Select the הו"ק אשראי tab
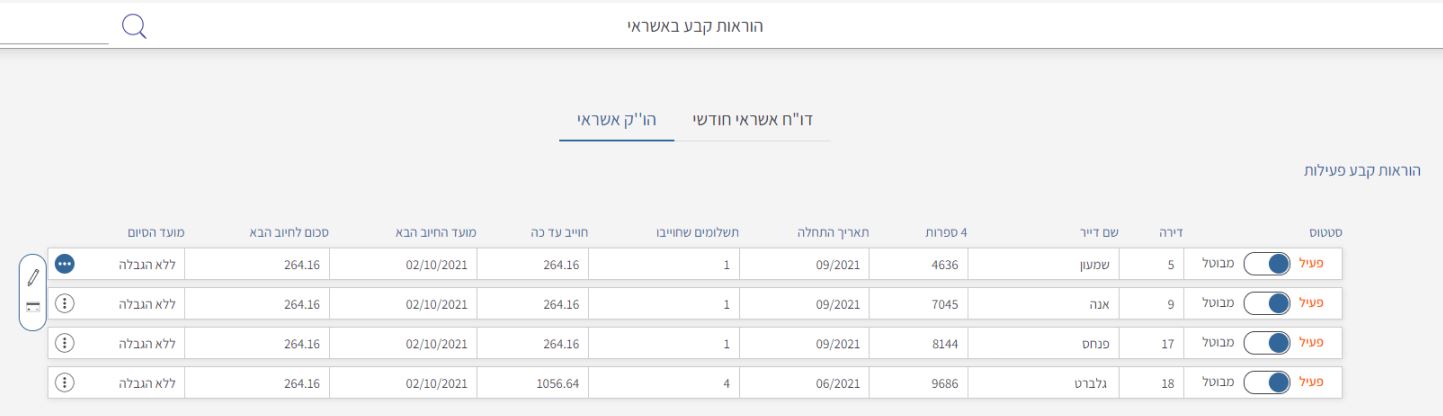The width and height of the screenshot is (1443, 416). point(616,120)
